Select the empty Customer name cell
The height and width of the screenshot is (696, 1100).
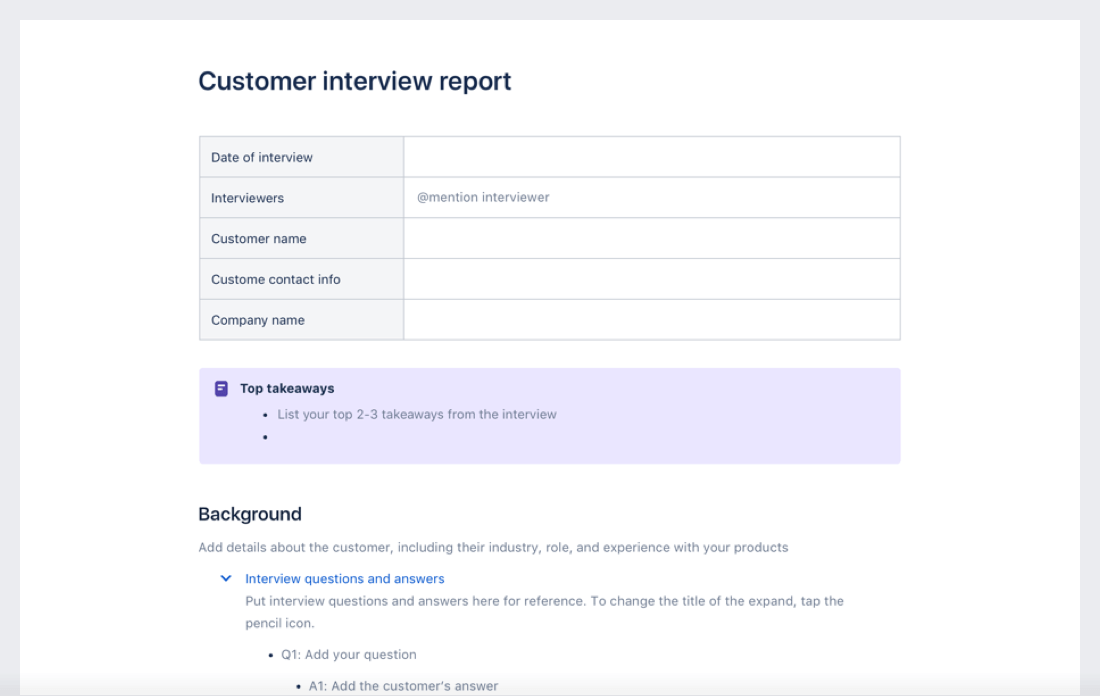pyautogui.click(x=650, y=238)
